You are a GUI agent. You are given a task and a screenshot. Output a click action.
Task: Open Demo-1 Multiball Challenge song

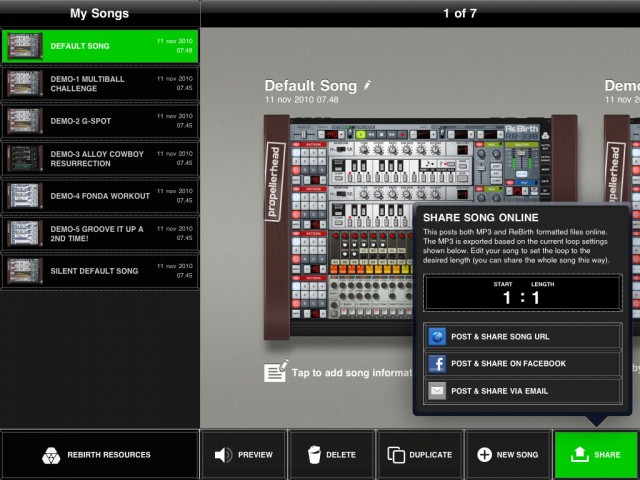[x=100, y=83]
